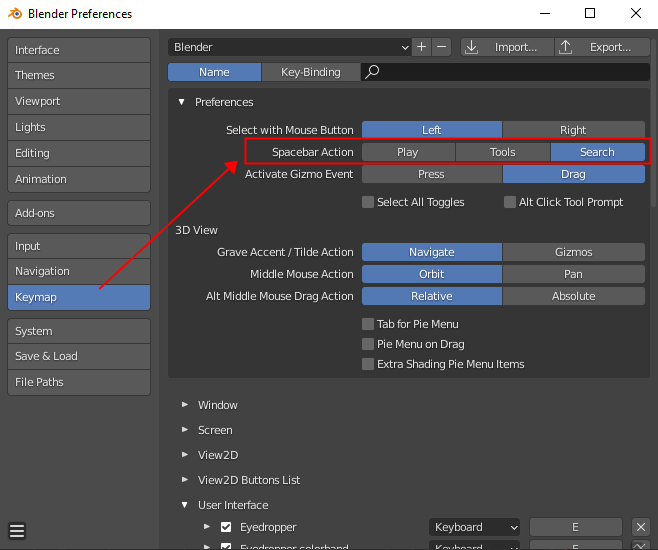This screenshot has height=550, width=658.
Task: Enable Alt Click Tool Prompt checkbox
Action: point(510,202)
